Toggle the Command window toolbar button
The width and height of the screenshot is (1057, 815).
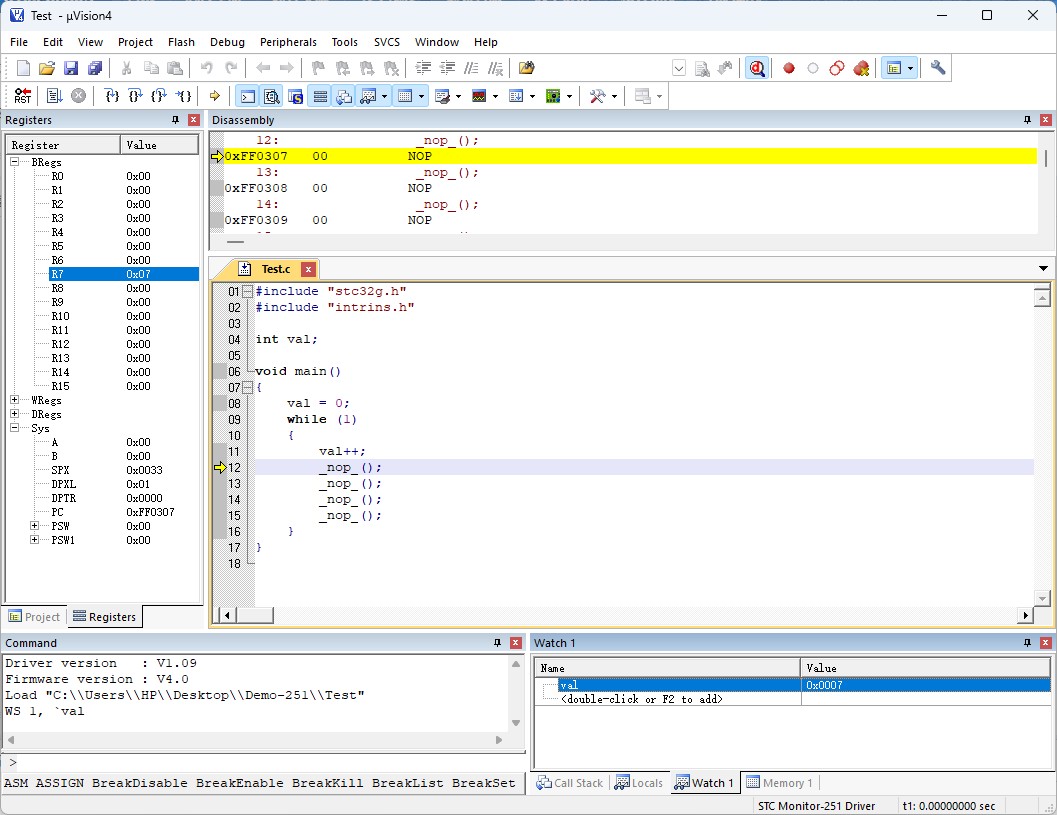tap(248, 96)
